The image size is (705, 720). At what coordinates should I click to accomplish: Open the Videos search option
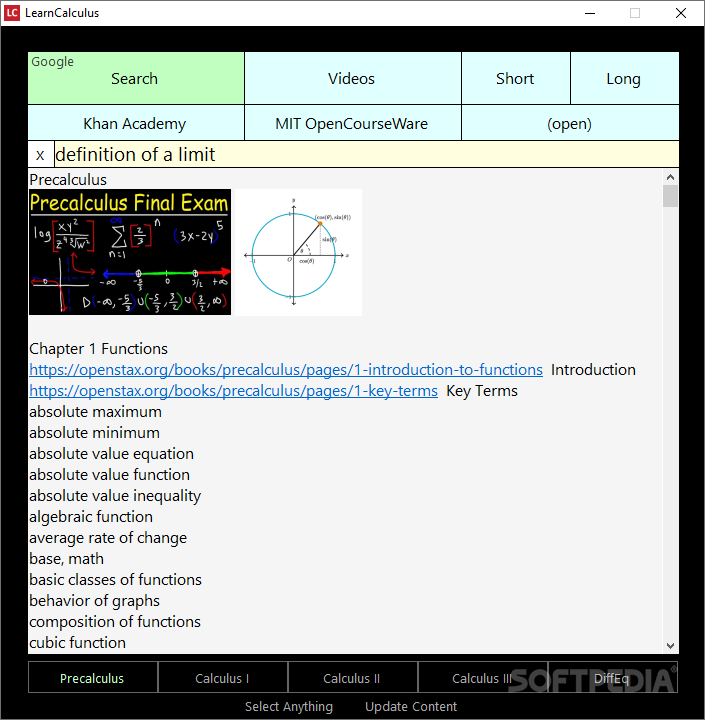(x=352, y=78)
